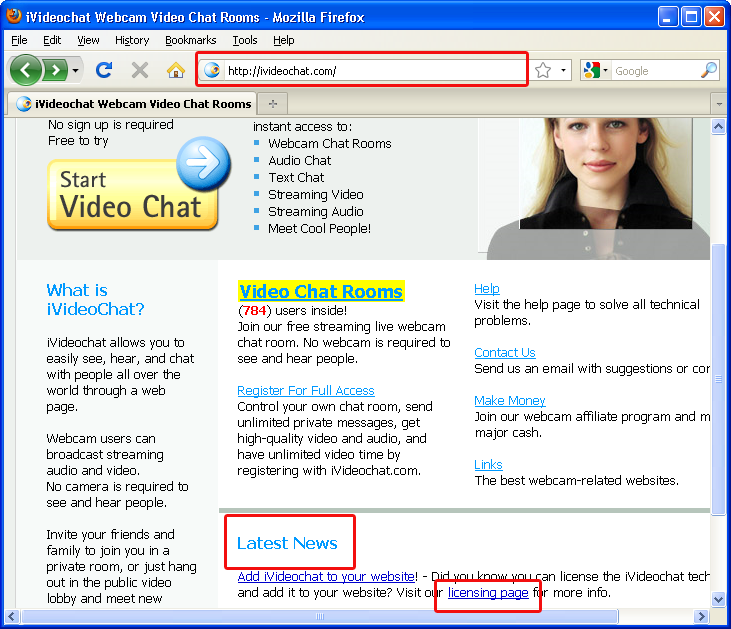The width and height of the screenshot is (731, 629).
Task: Open the Bookmarks menu
Action: click(x=191, y=40)
